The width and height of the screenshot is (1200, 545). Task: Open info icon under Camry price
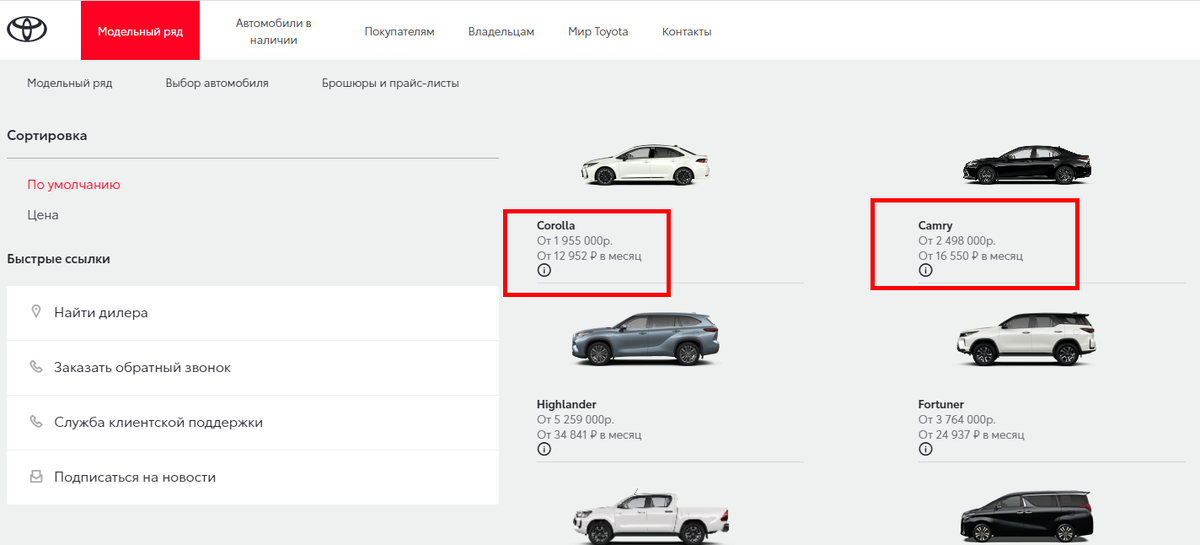[x=925, y=270]
